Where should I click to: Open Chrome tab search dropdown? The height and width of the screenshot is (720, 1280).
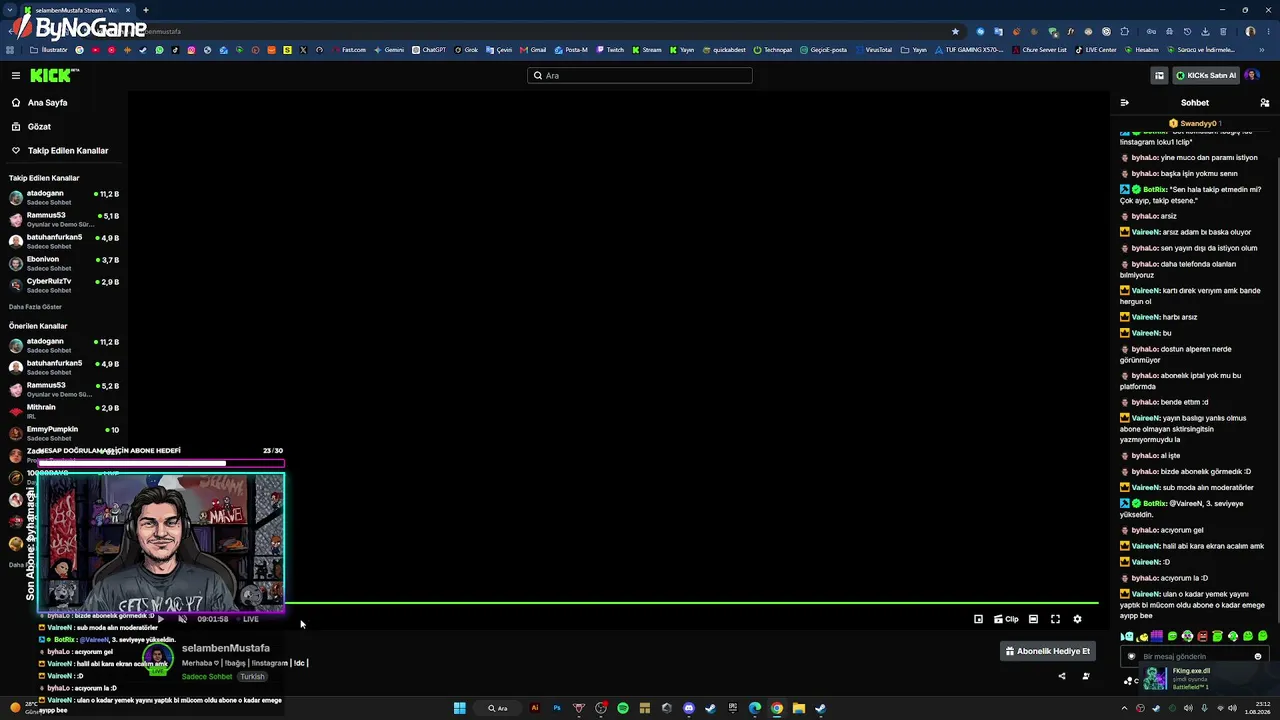[x=10, y=10]
